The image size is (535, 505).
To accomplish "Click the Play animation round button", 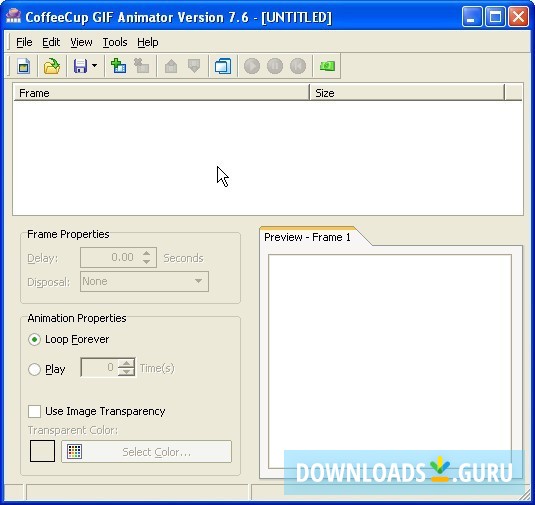I will [x=252, y=66].
